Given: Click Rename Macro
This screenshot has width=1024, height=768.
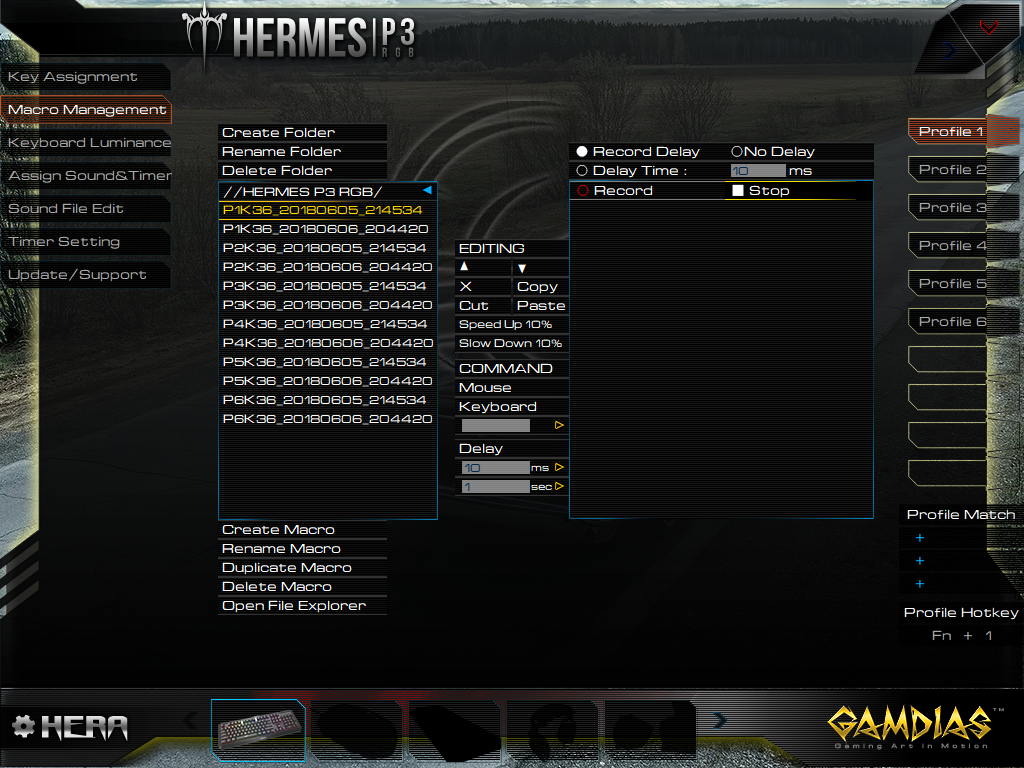Looking at the screenshot, I should (x=302, y=549).
